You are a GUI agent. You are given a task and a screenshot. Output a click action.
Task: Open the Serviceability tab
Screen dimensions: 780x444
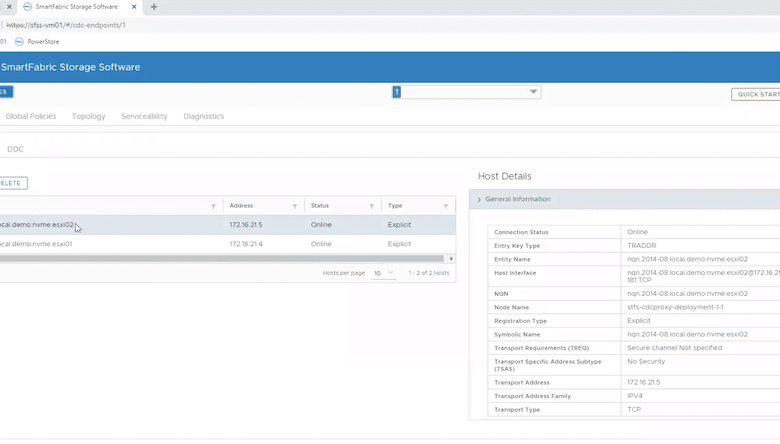click(144, 116)
